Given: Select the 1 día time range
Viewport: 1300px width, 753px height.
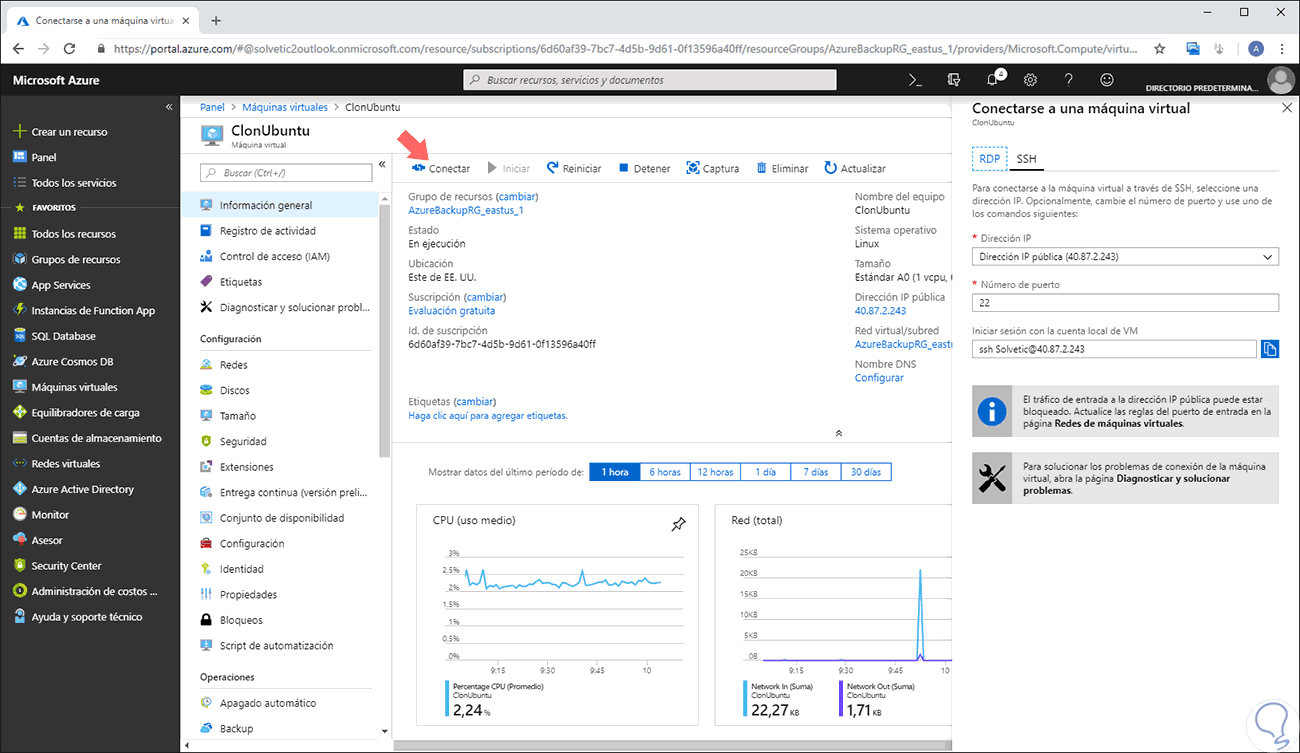Looking at the screenshot, I should 765,472.
